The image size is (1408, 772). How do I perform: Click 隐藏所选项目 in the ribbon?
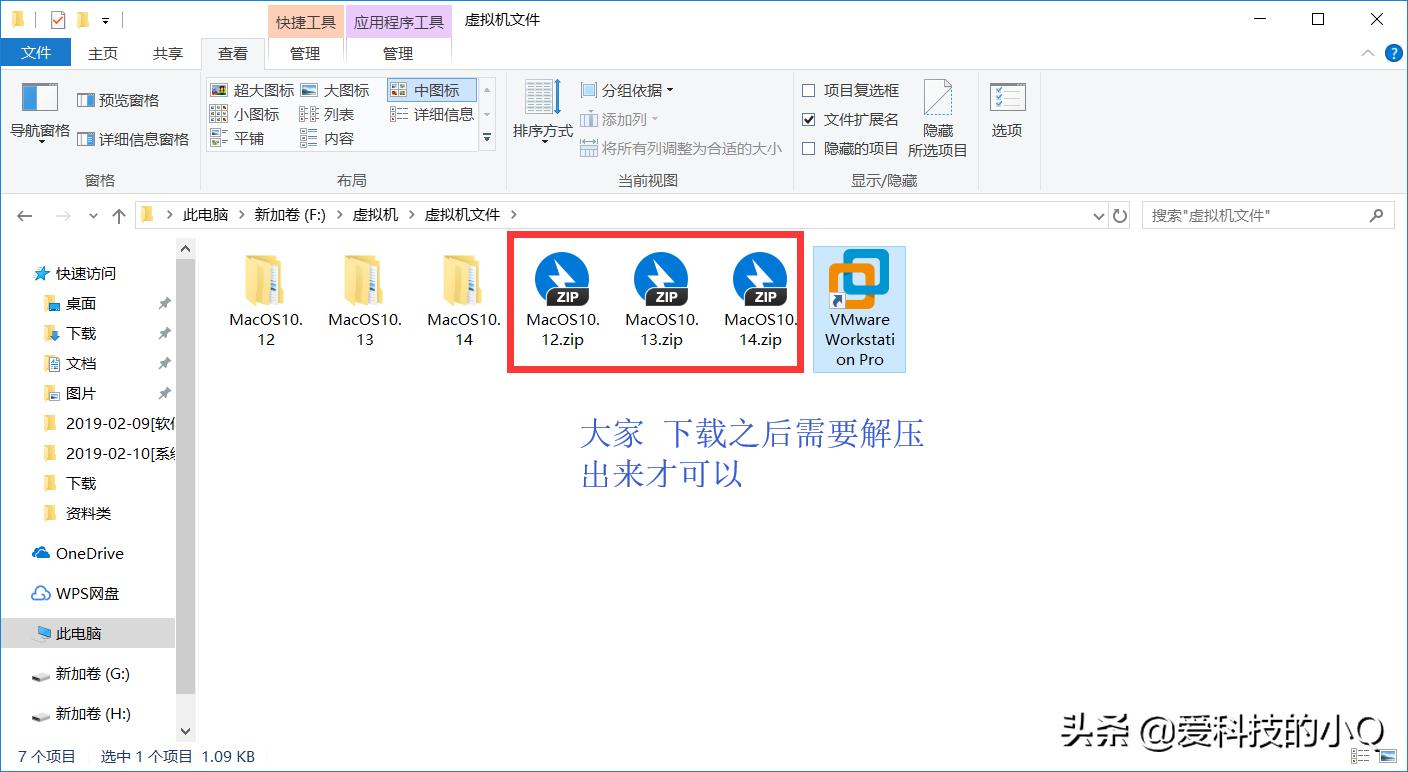(937, 113)
